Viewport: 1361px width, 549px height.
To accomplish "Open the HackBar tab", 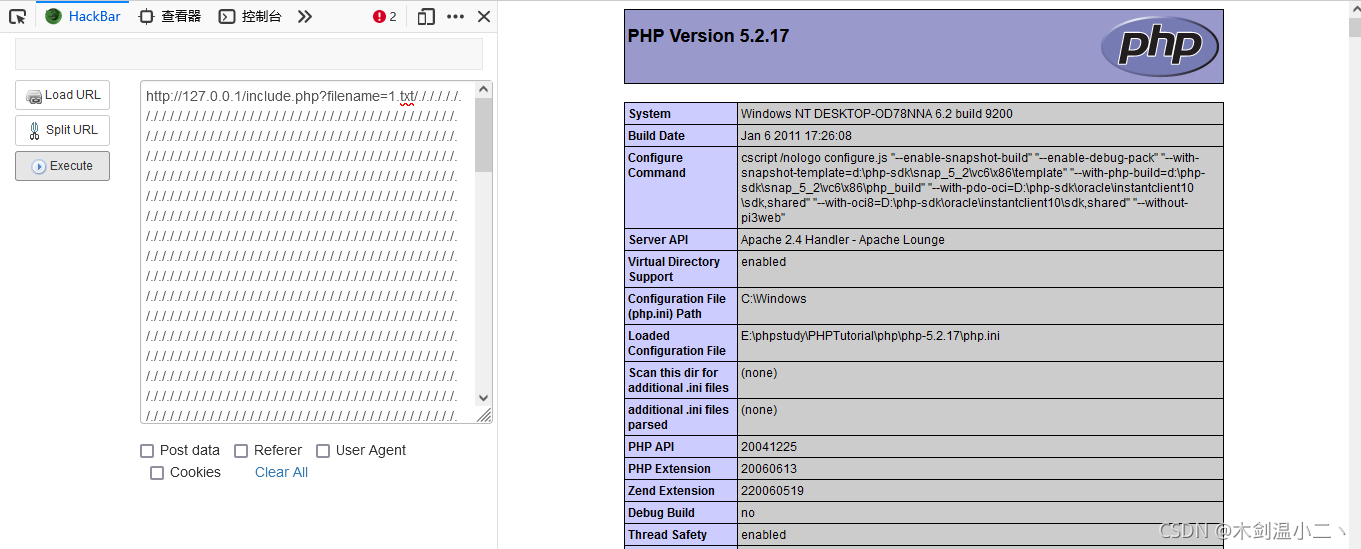I will click(x=83, y=16).
